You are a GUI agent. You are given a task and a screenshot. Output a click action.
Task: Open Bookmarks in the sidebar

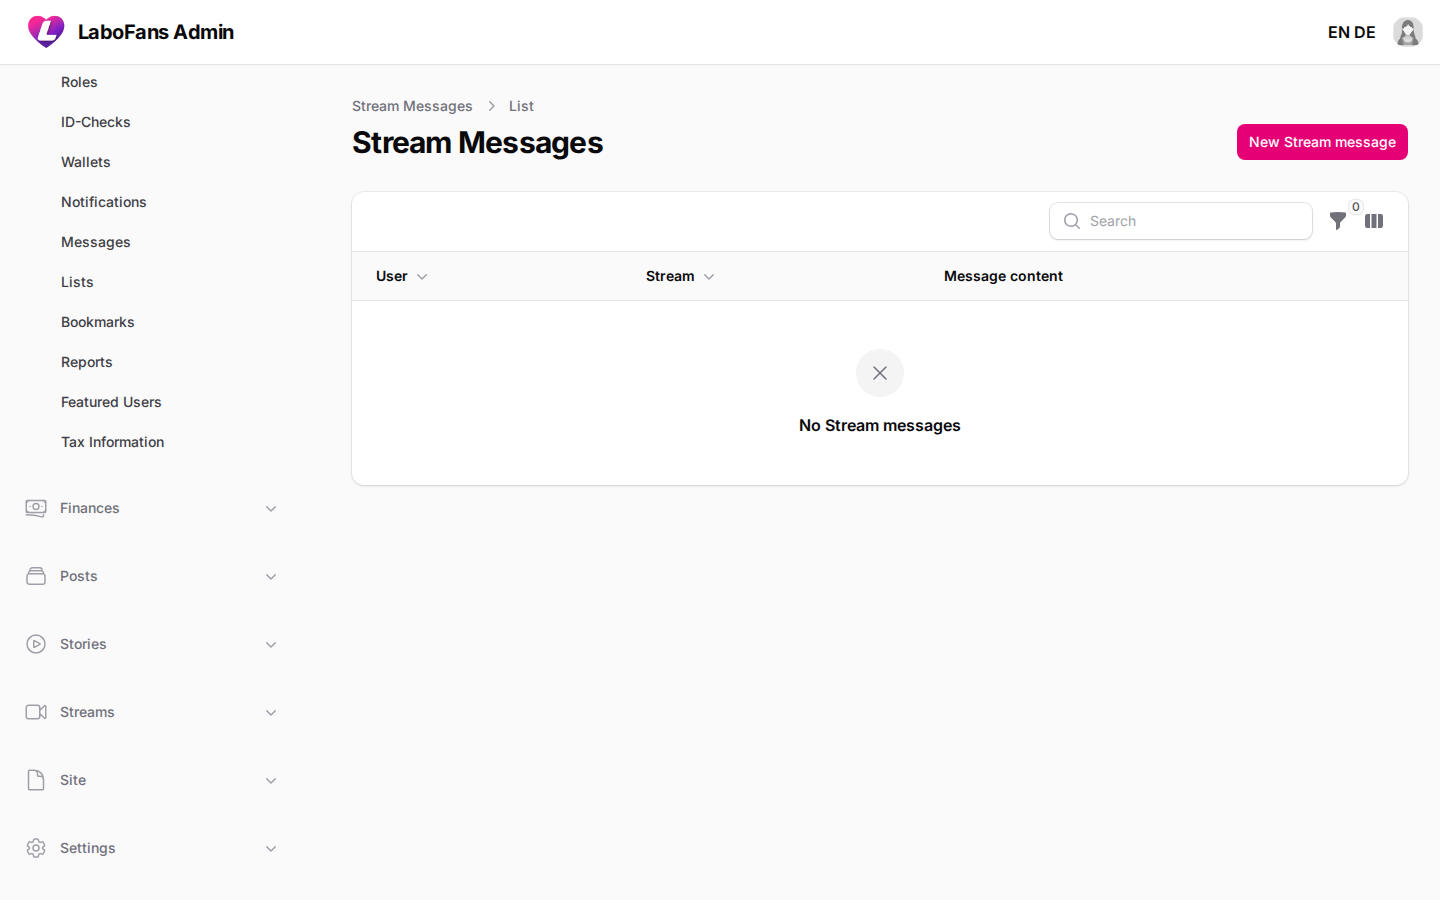point(98,322)
